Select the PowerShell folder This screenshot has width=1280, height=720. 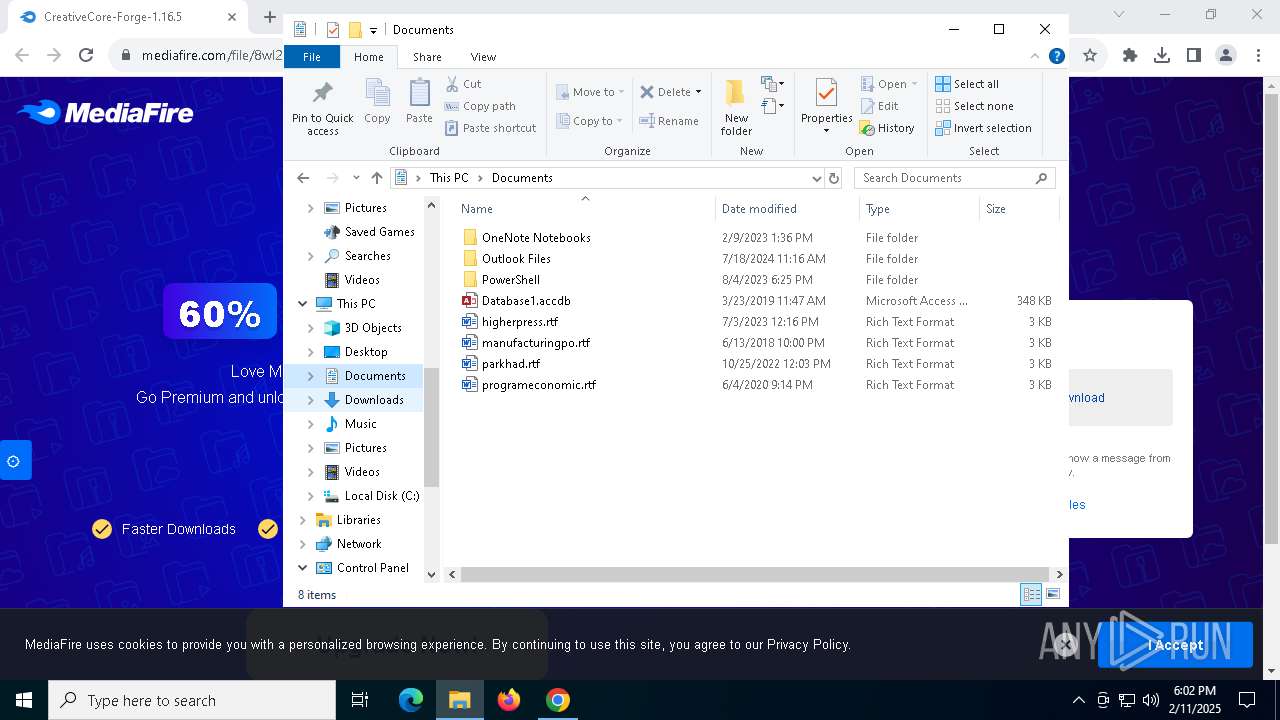pyautogui.click(x=510, y=280)
